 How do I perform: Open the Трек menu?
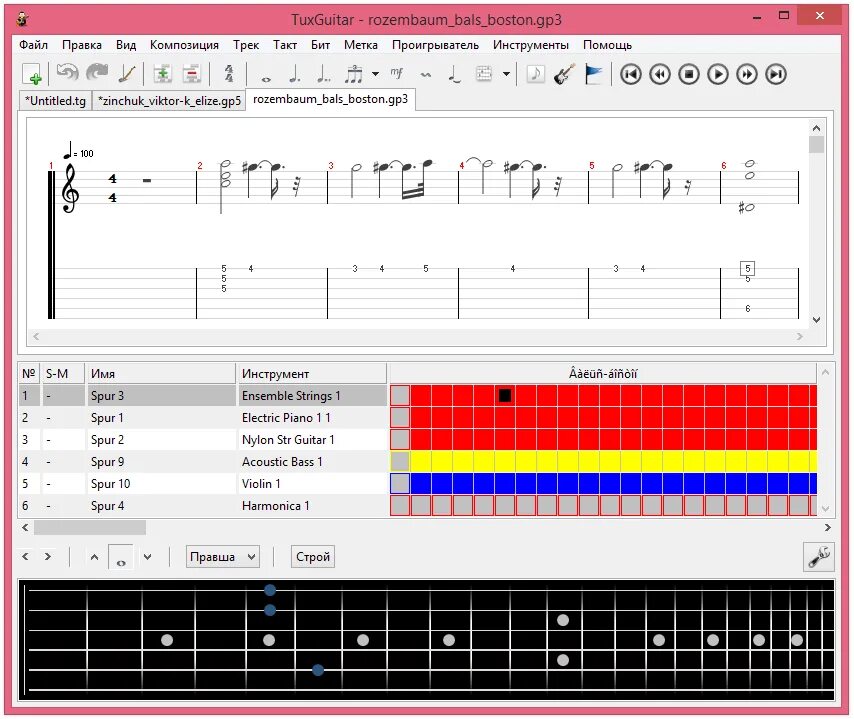tap(246, 45)
